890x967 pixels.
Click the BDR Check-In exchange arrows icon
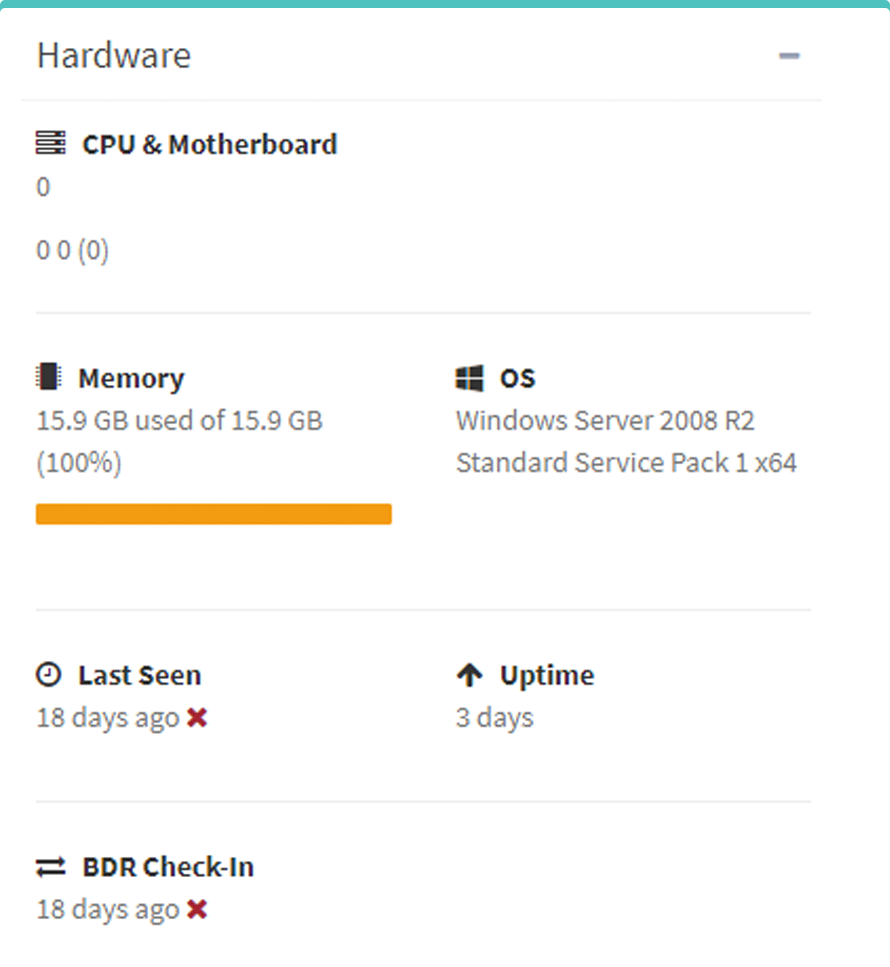(51, 867)
